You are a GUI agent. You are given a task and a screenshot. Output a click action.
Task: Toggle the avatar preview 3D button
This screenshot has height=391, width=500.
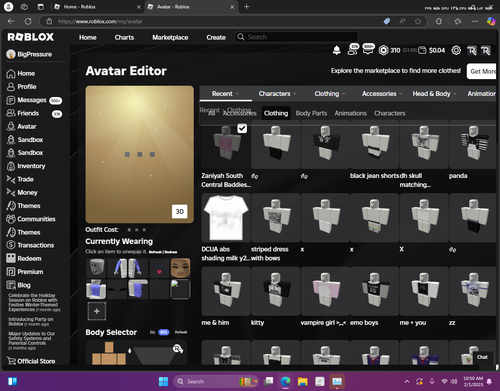pos(180,211)
